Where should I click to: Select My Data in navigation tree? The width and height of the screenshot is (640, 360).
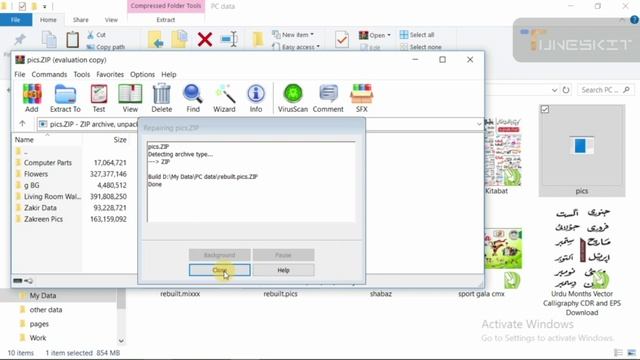click(x=42, y=296)
